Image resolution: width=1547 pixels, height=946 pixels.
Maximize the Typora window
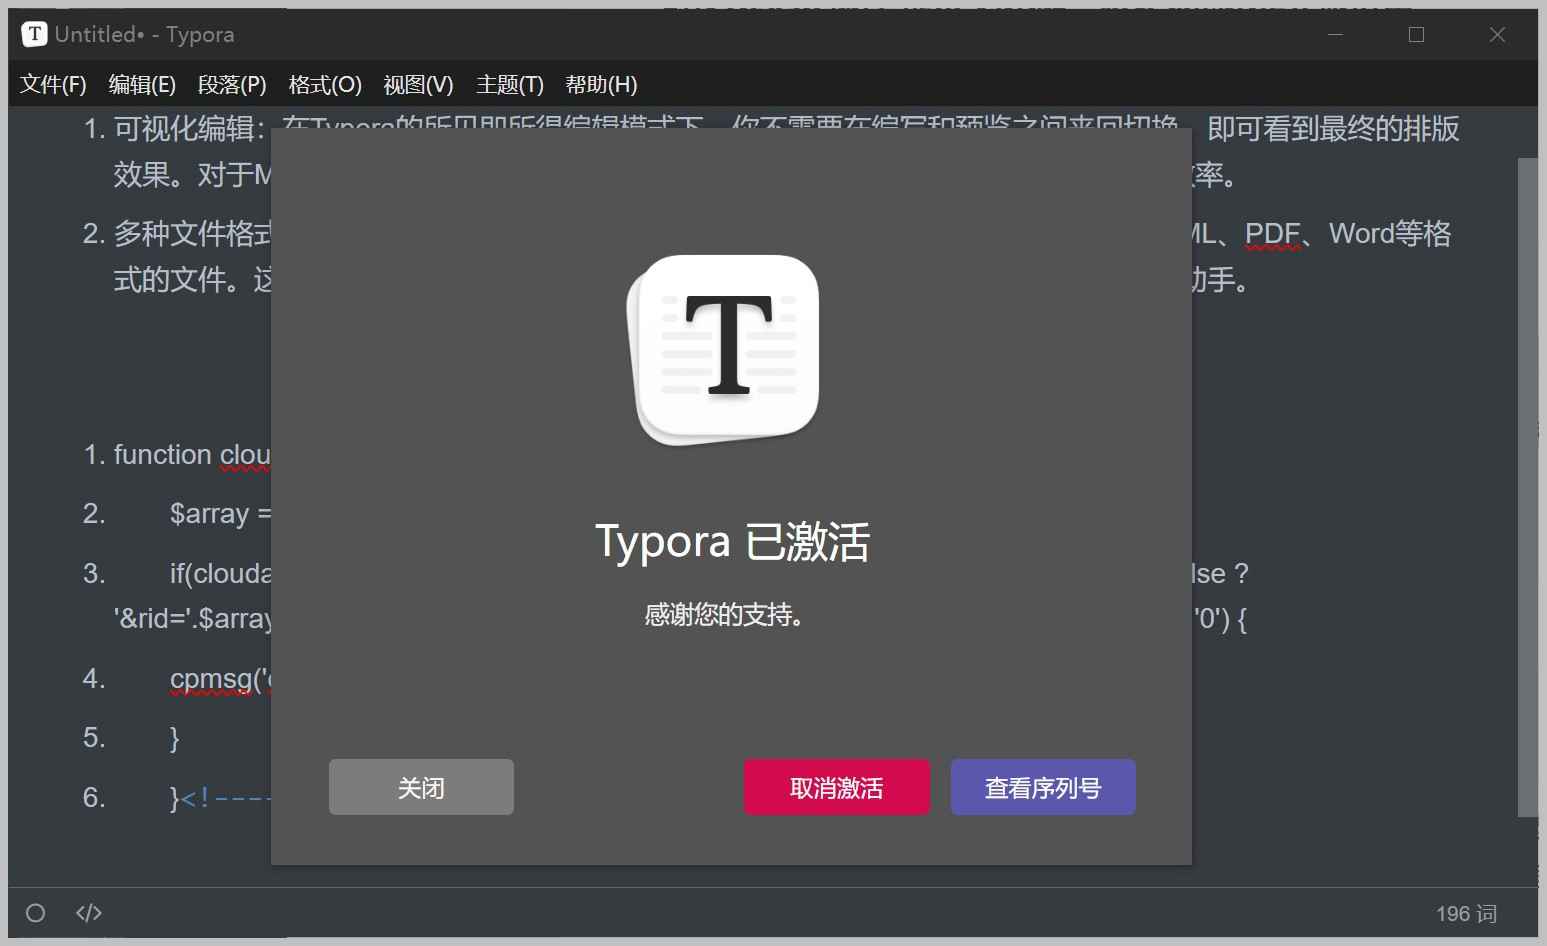1416,34
